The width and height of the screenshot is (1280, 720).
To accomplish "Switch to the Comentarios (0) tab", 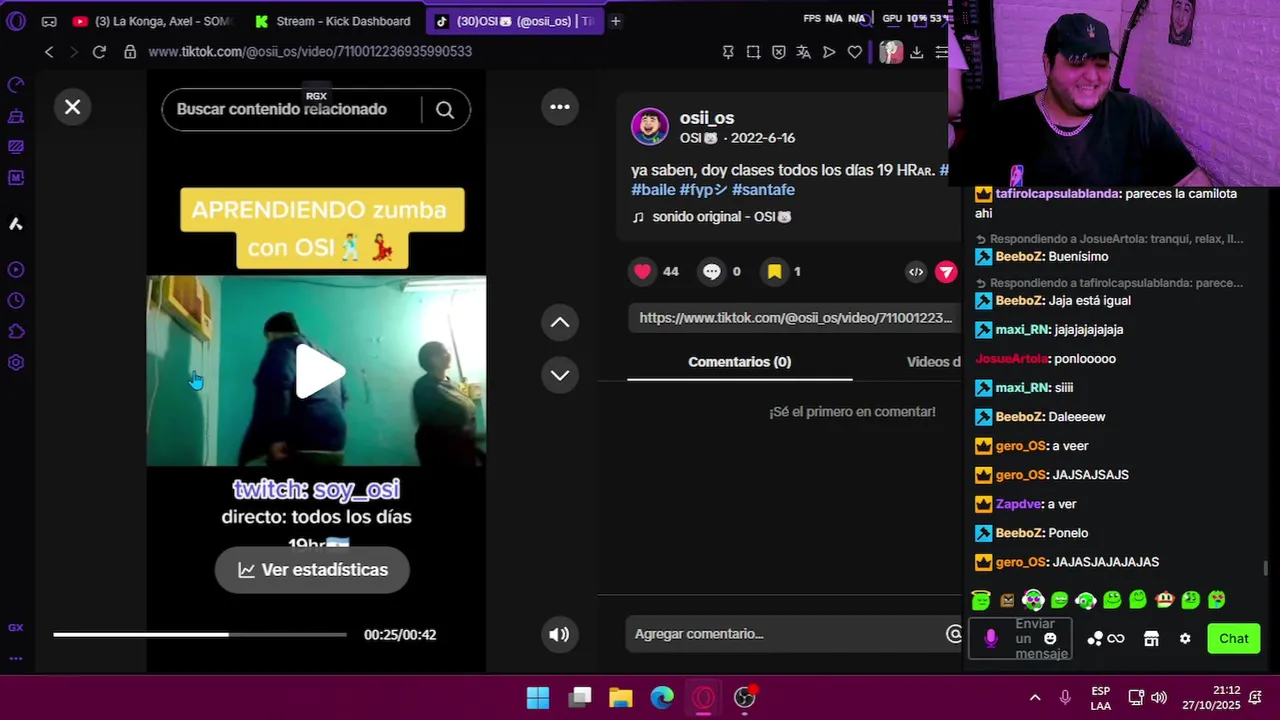I will [739, 362].
